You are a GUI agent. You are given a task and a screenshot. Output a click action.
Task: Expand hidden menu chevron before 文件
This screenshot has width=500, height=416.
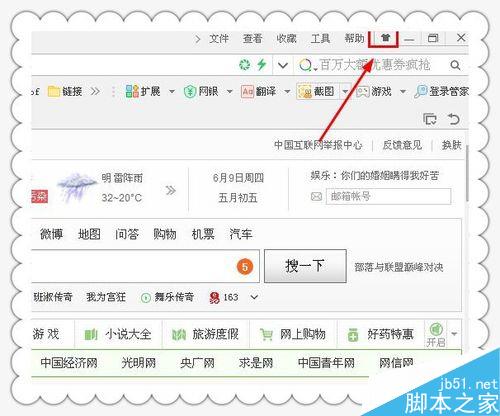click(198, 39)
